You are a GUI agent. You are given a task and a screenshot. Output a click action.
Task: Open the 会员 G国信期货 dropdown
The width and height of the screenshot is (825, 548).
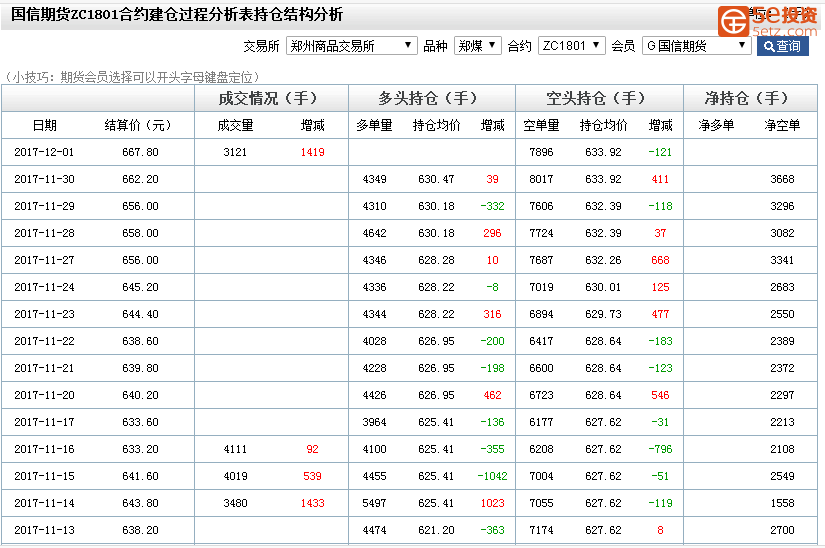coord(697,46)
